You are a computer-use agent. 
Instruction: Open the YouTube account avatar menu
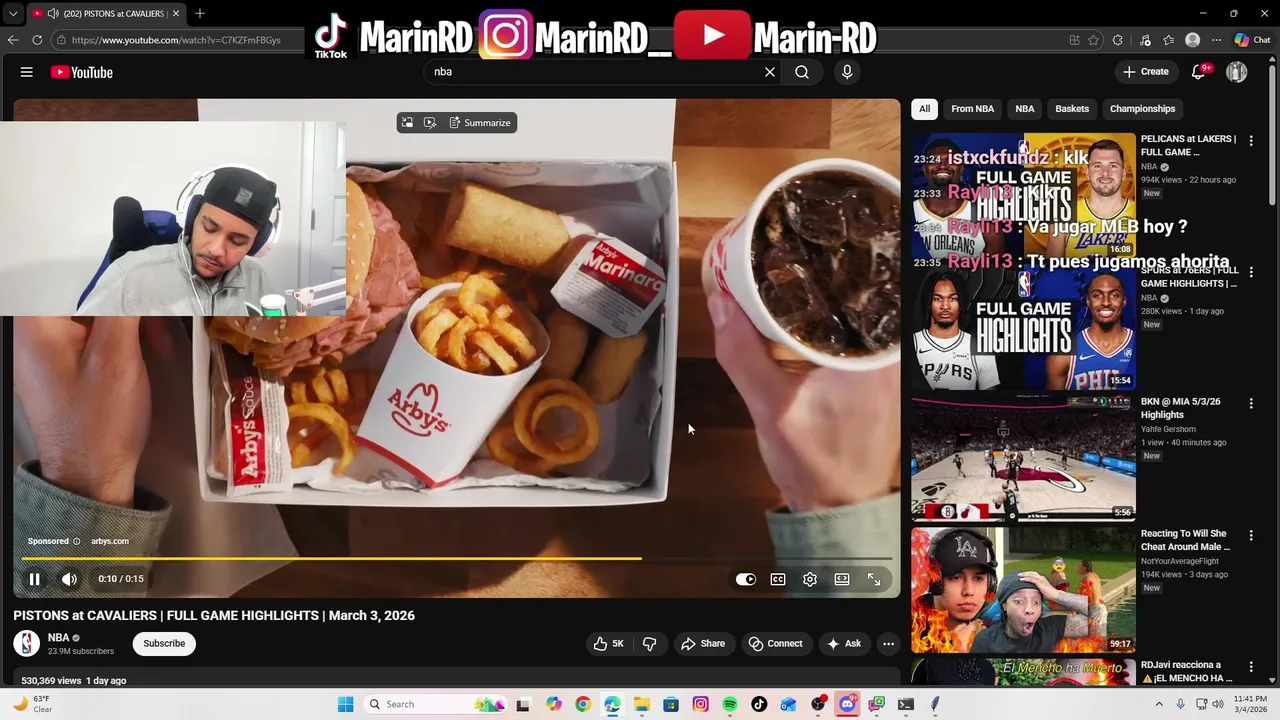tap(1237, 72)
